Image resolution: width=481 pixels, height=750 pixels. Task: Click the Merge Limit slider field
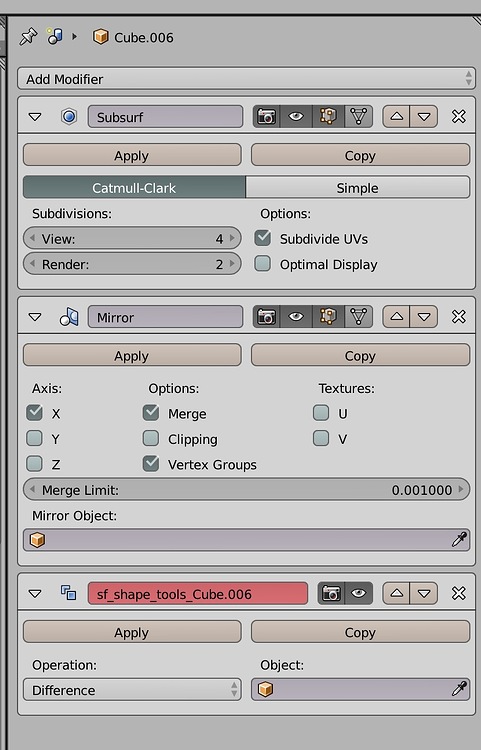click(x=246, y=489)
